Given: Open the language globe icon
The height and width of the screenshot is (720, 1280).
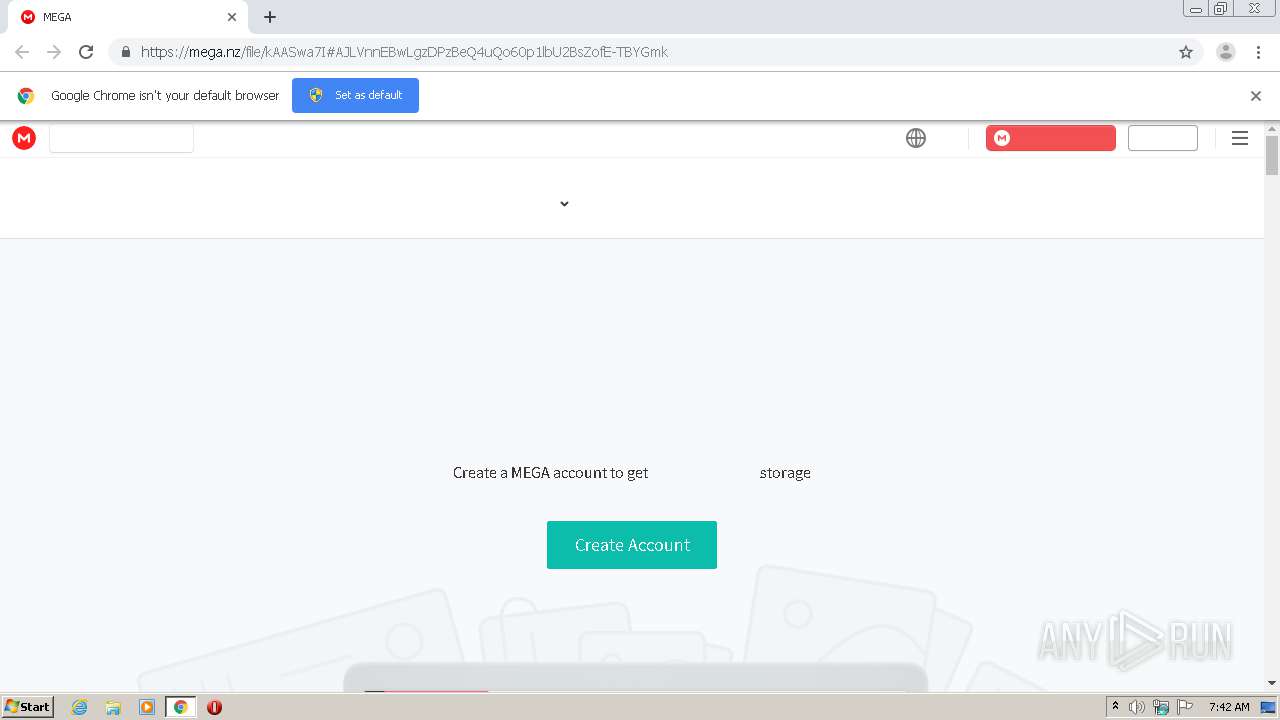Looking at the screenshot, I should coord(916,138).
